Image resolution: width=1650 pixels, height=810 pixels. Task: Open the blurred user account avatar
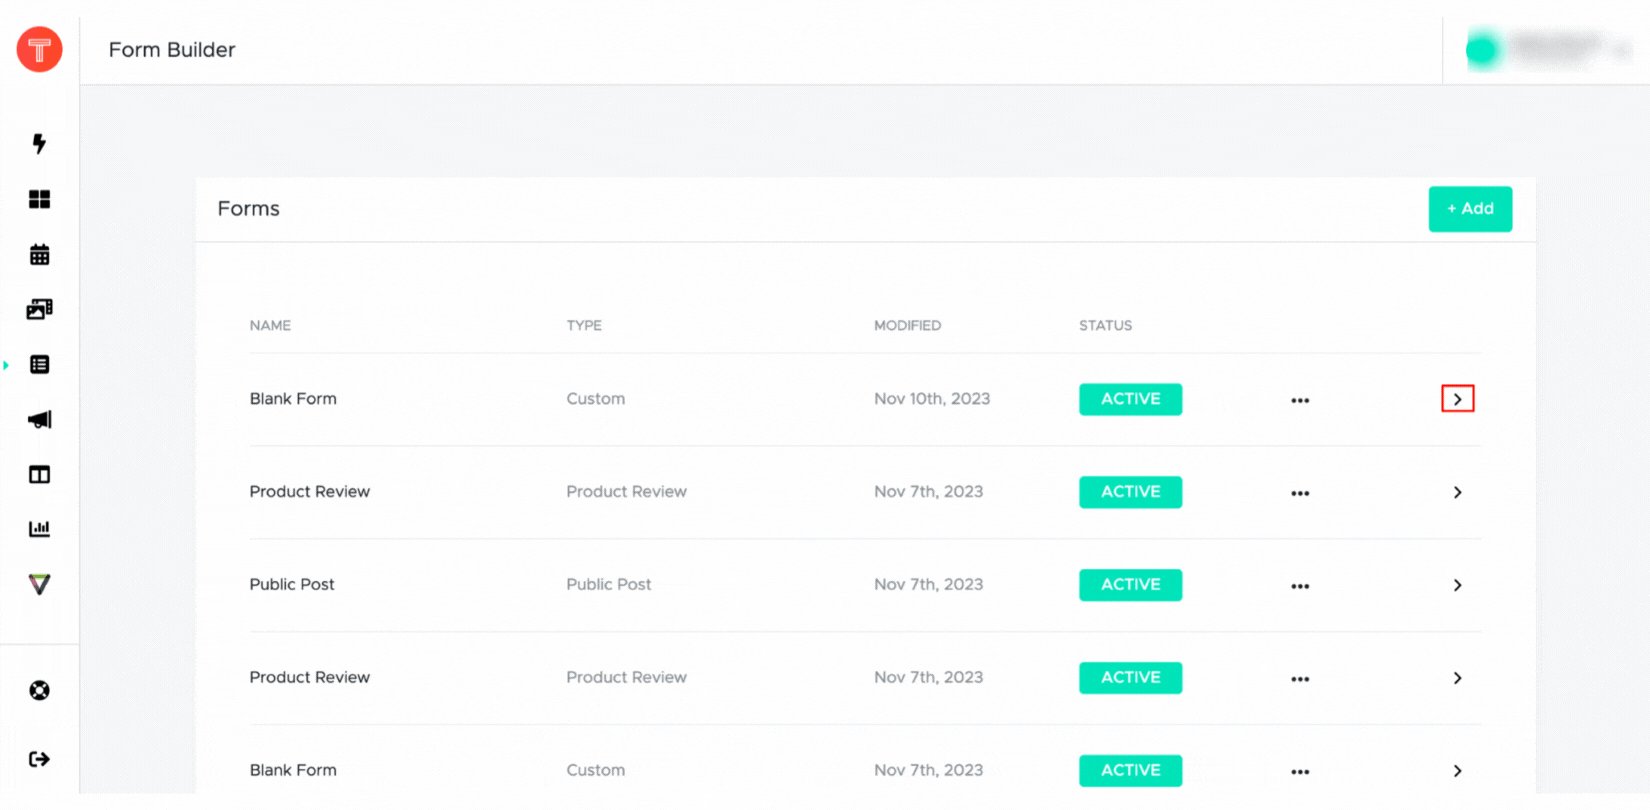point(1483,50)
